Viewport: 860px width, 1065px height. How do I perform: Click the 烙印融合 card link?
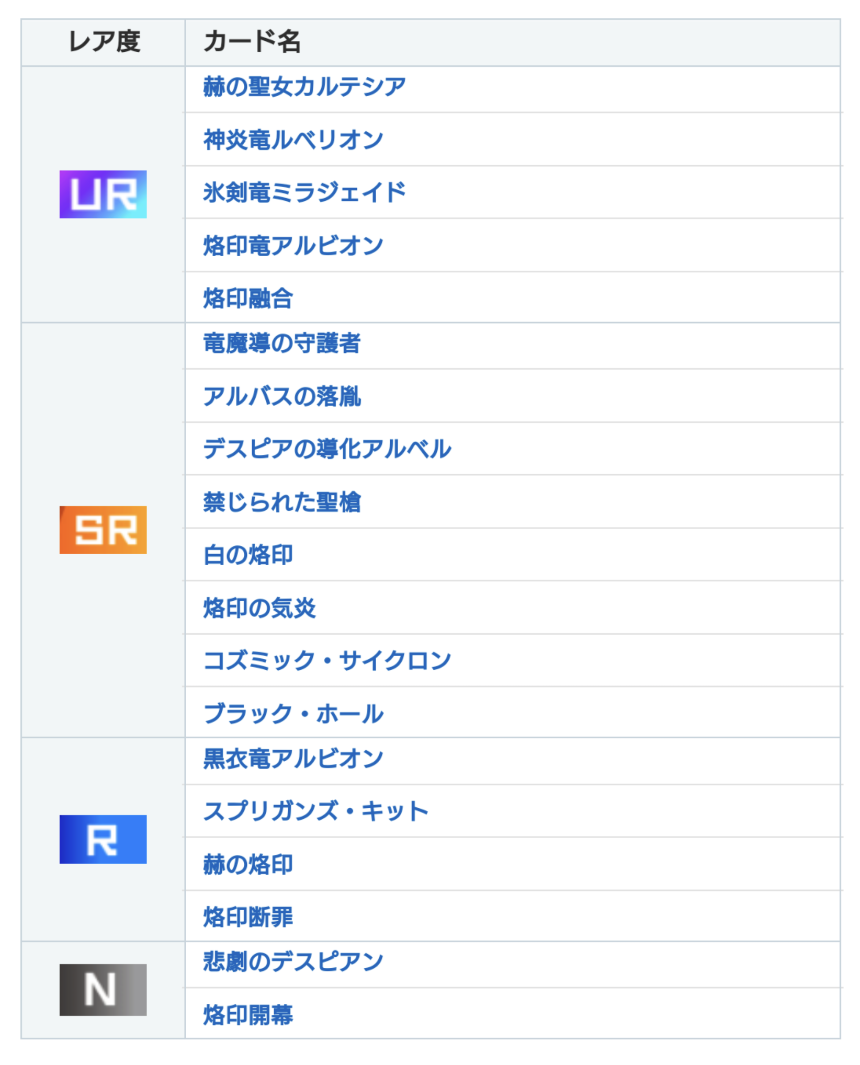pos(248,298)
